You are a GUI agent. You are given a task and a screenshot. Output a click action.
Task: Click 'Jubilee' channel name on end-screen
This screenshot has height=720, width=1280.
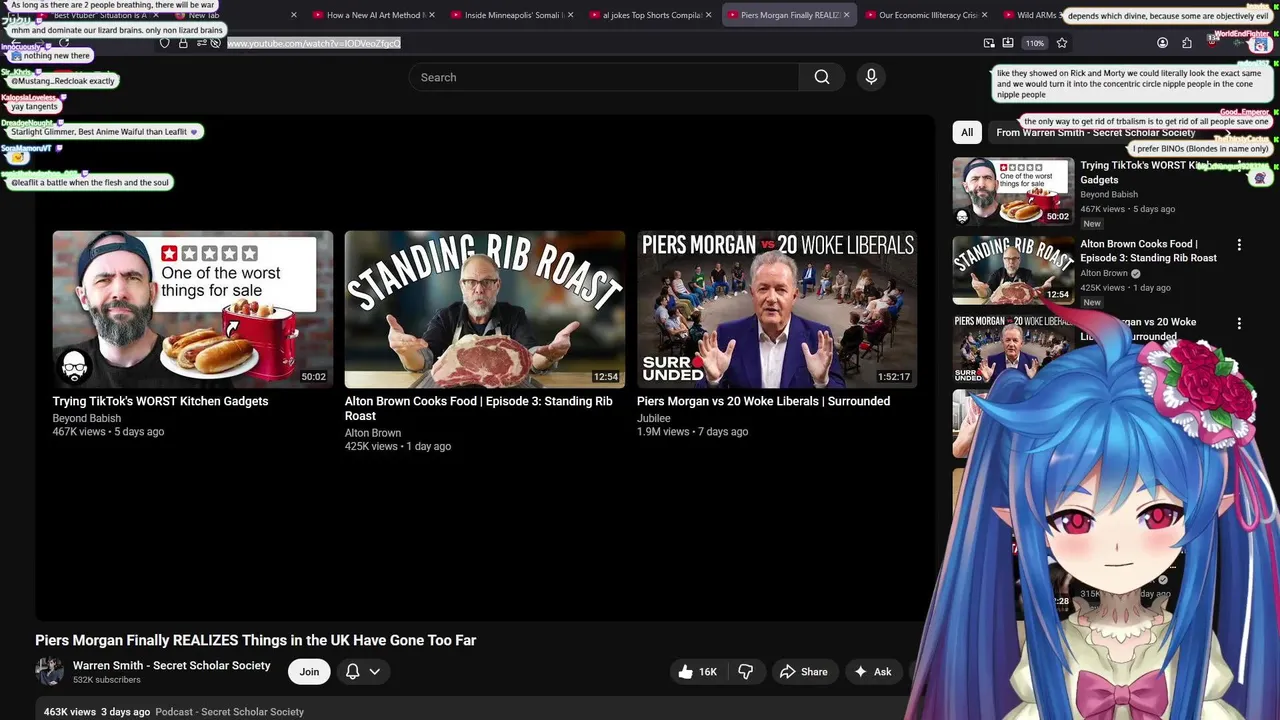point(654,418)
